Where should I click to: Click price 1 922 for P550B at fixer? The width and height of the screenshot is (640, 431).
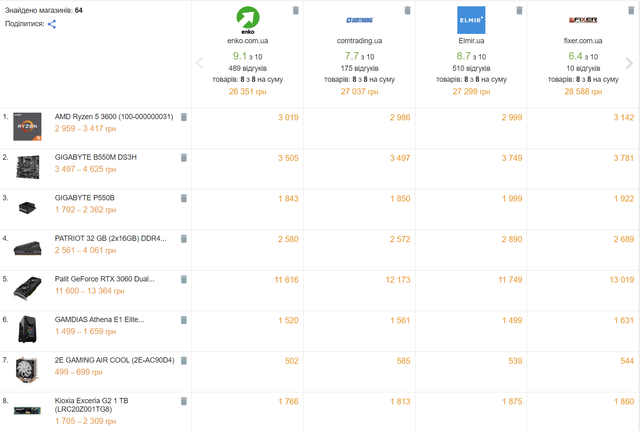pyautogui.click(x=624, y=199)
